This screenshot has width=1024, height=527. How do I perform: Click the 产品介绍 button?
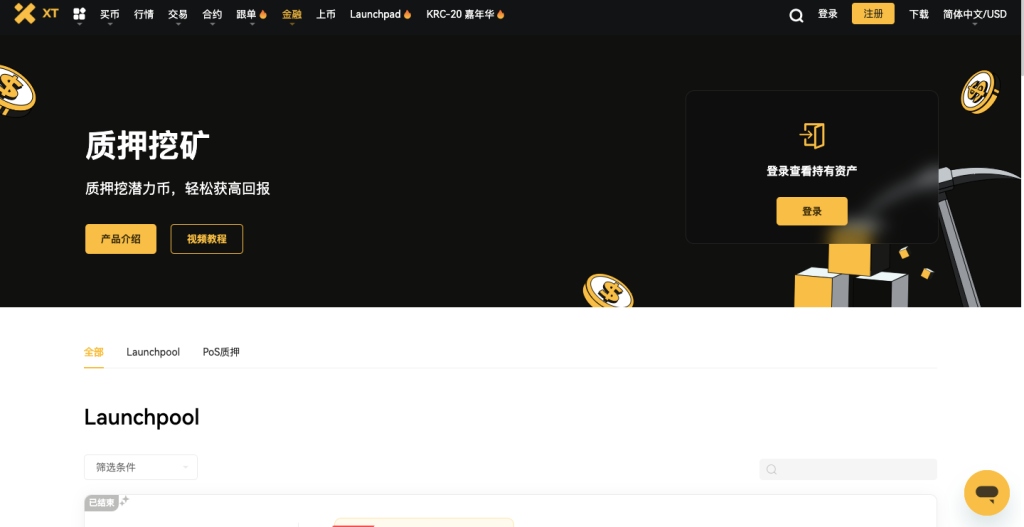coord(121,239)
